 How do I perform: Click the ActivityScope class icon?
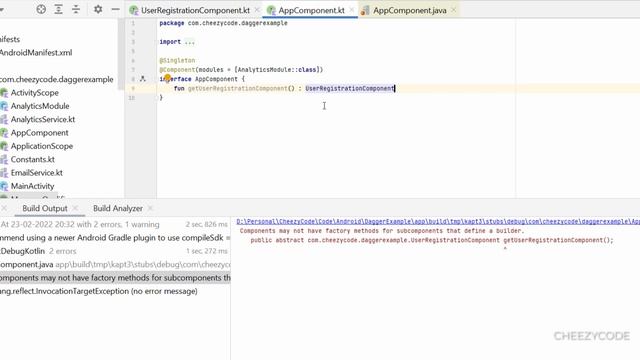coord(4,93)
